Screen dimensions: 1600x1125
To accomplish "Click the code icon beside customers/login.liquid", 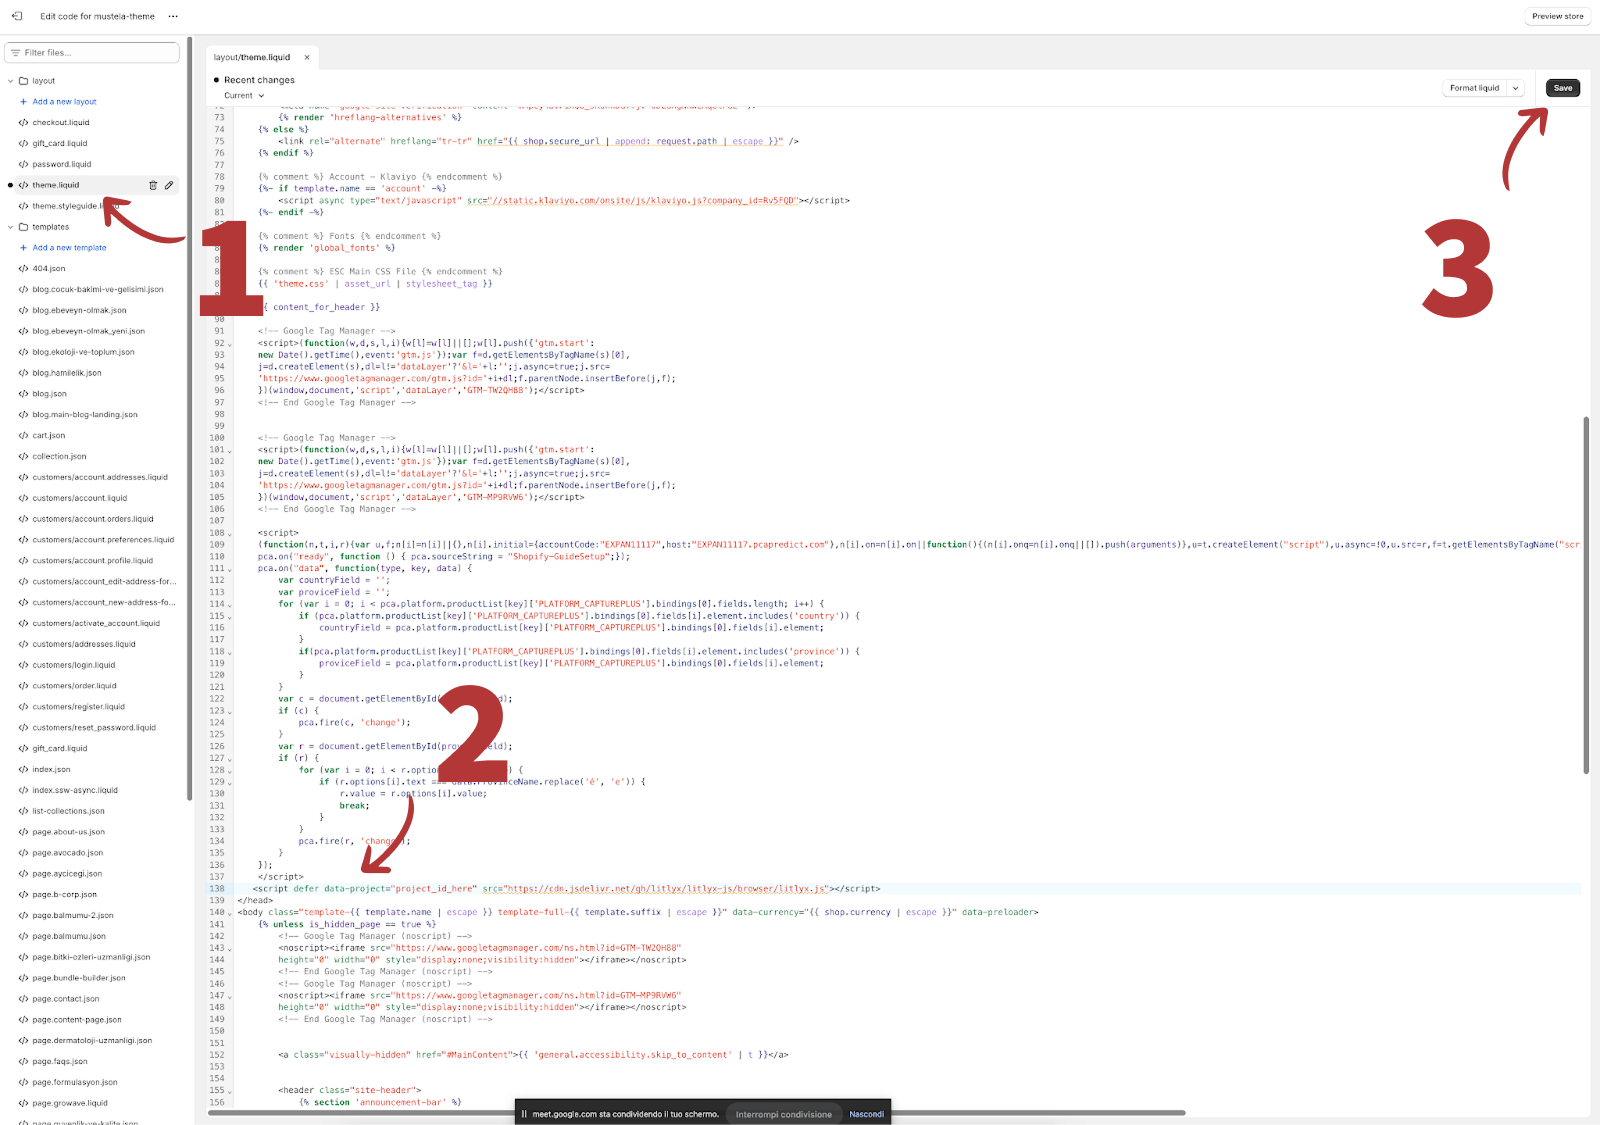I will pyautogui.click(x=23, y=665).
